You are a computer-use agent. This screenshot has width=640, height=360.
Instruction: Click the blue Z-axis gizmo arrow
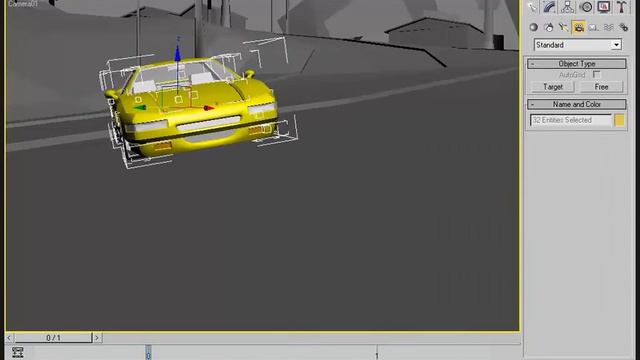pos(178,53)
